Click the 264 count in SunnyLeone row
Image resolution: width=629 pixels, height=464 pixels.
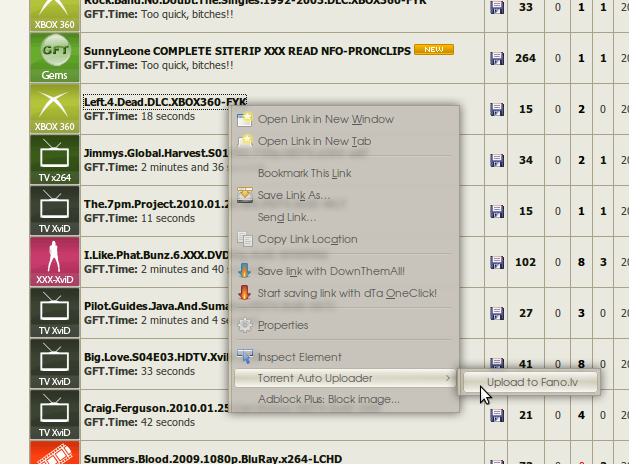point(526,58)
